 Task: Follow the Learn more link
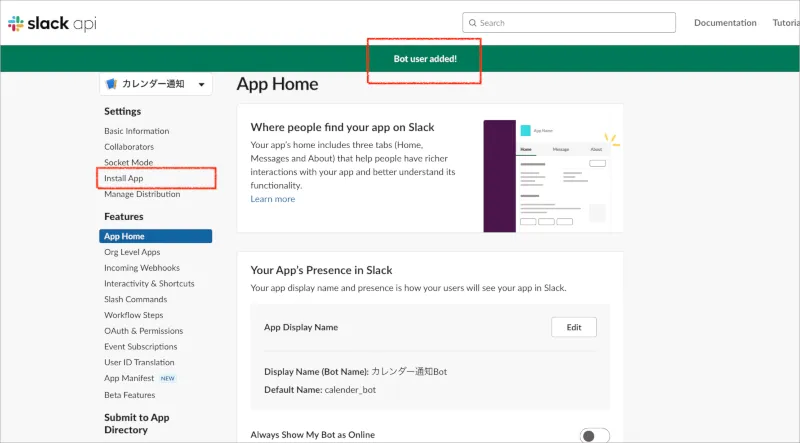tap(273, 199)
